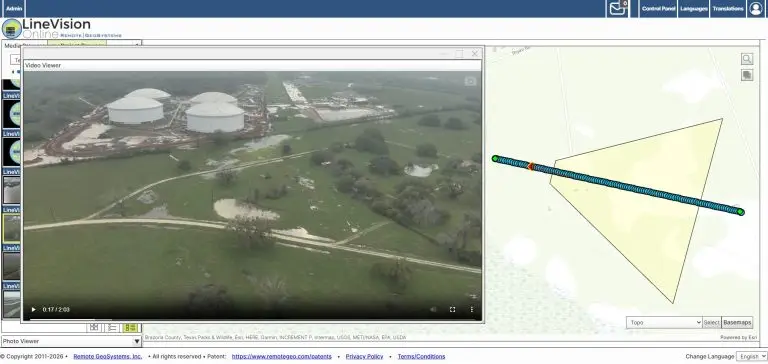Open the messages envelope icon
Image resolution: width=768 pixels, height=364 pixels.
pos(617,8)
